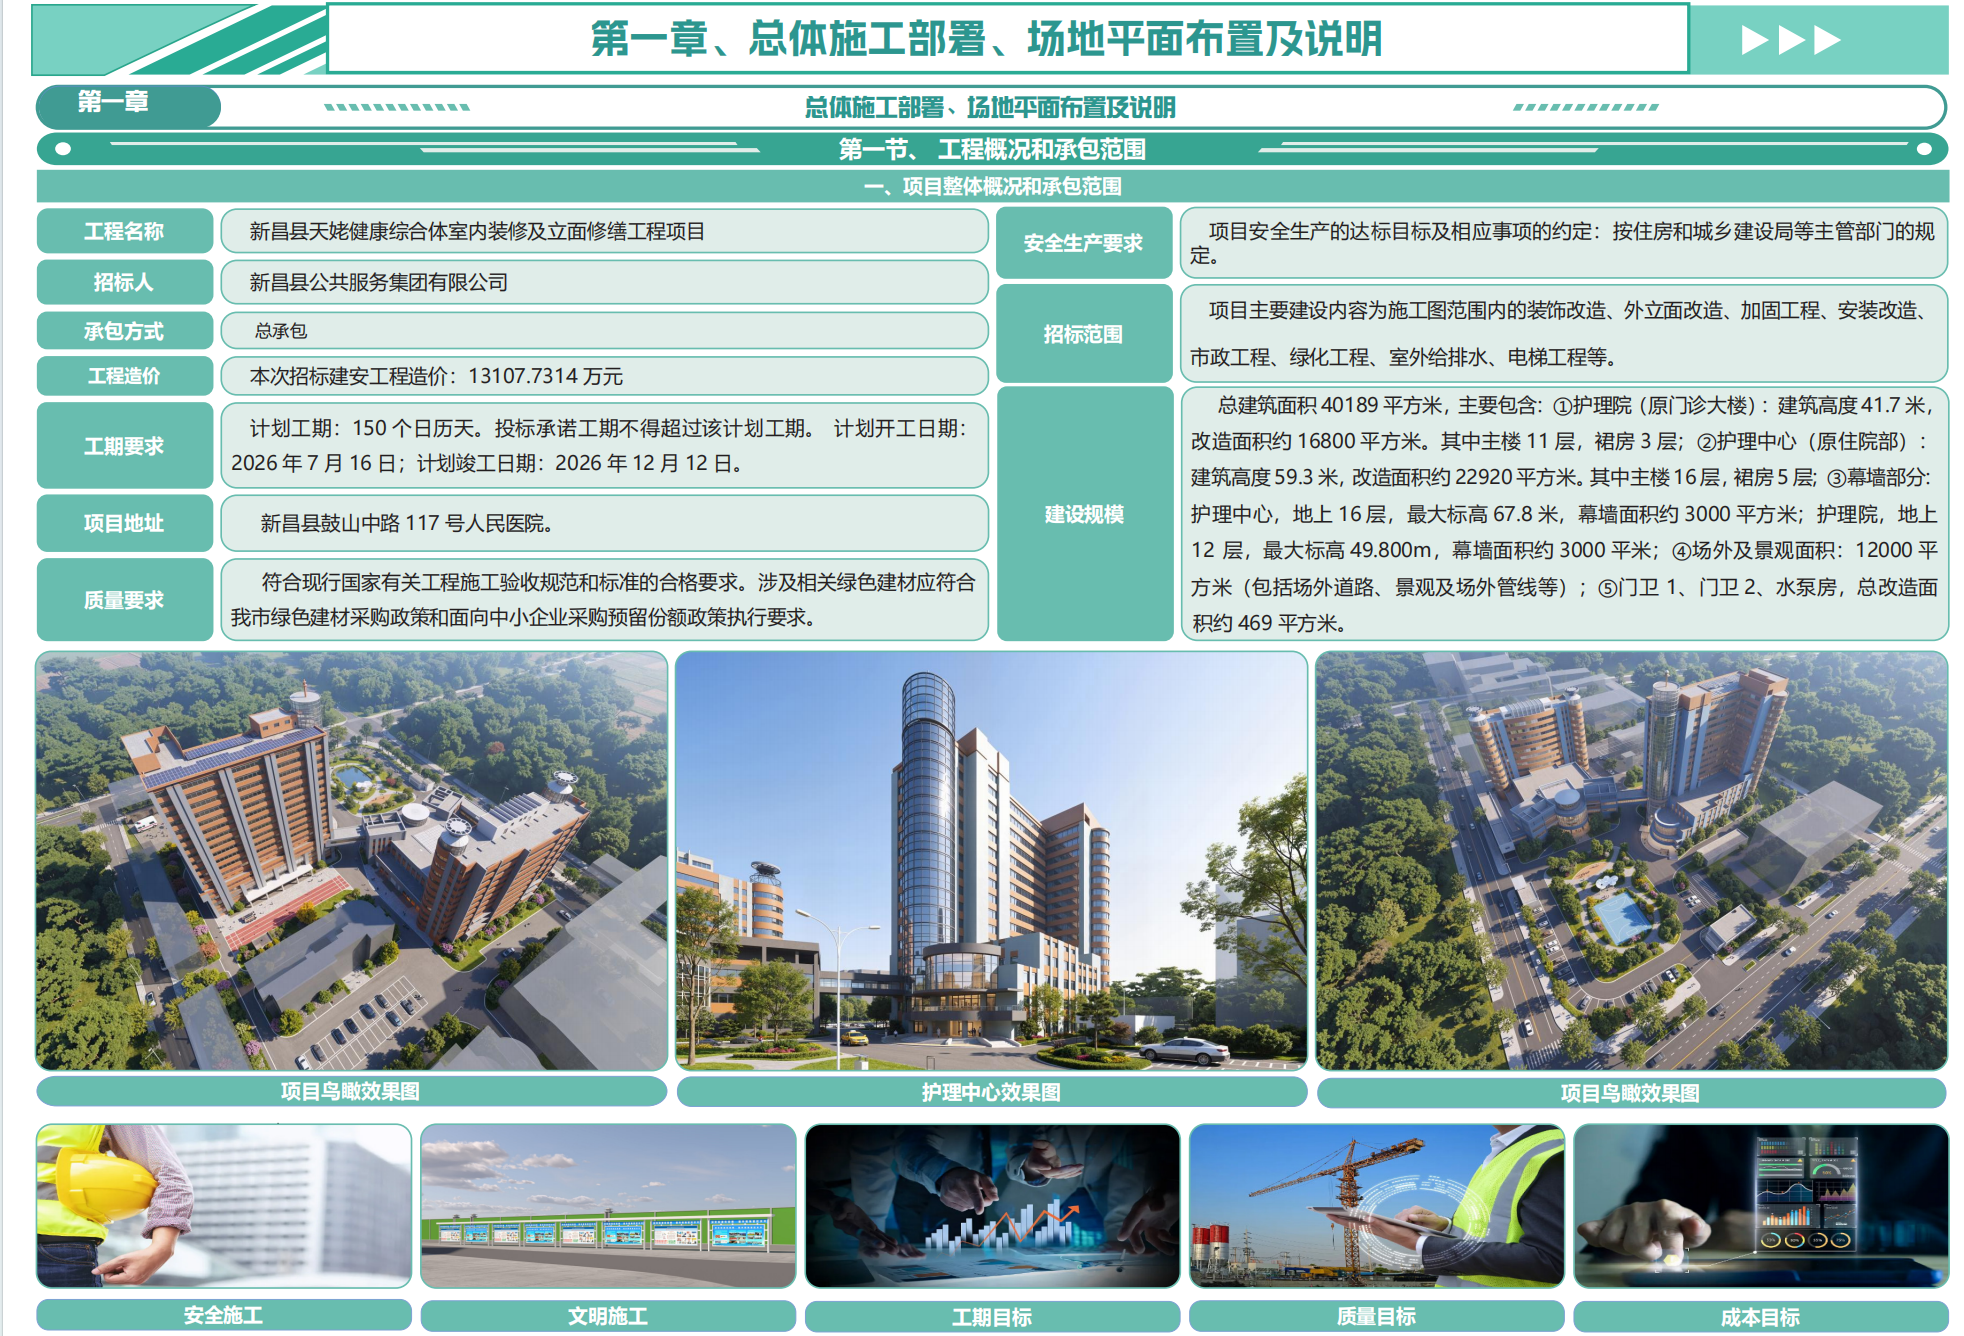1964x1336 pixels.
Task: Select the 招标人 label cell
Action: tap(124, 282)
